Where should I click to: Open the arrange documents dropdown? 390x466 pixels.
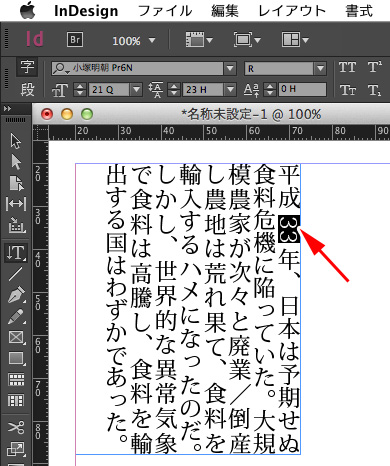pos(295,40)
